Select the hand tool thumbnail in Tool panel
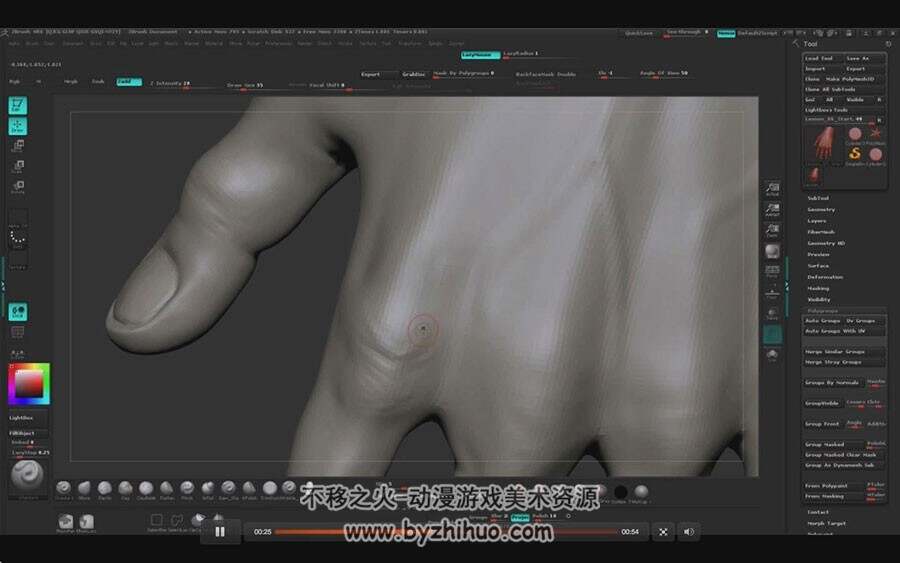Viewport: 900px width, 563px height. (824, 143)
